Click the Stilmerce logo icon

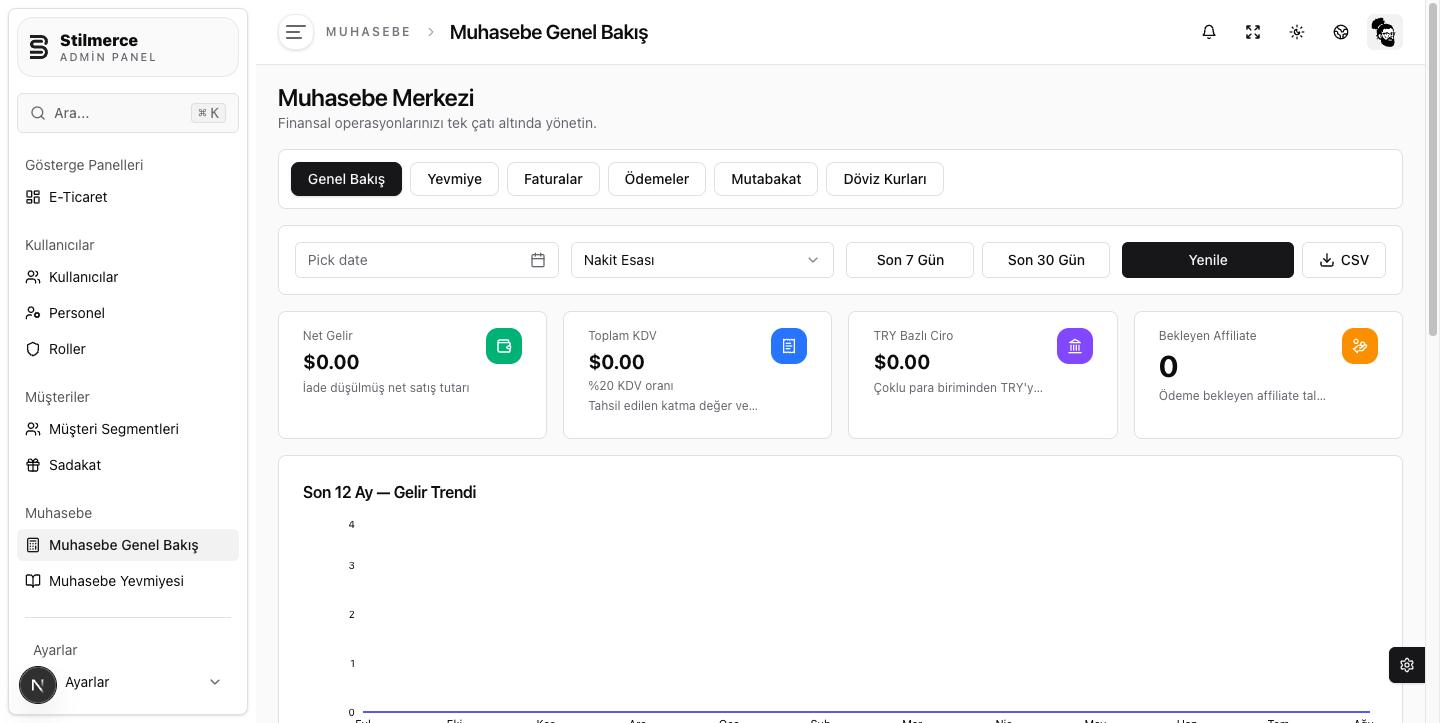click(39, 47)
